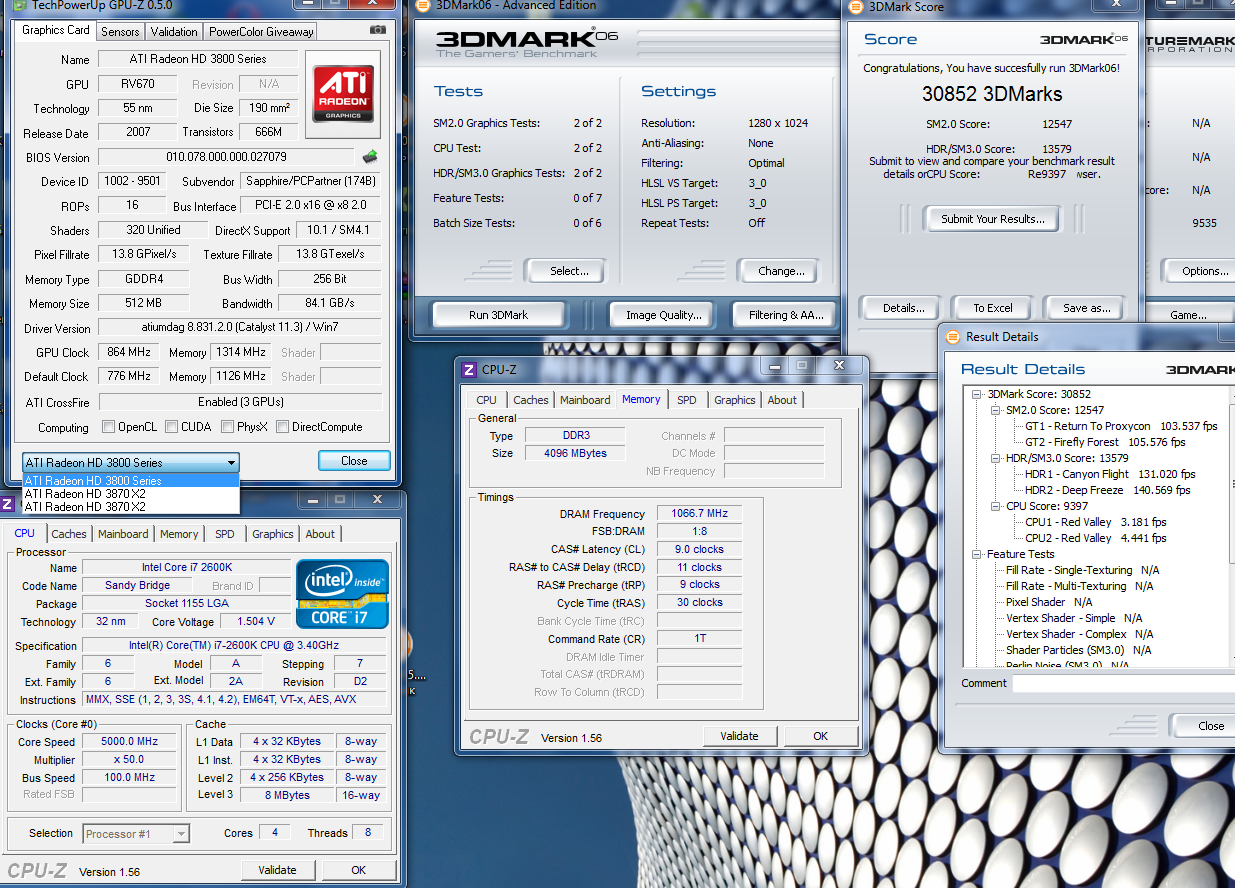Switch to GPU-Z Sensors tab
Screen dimensions: 1235x888
tap(120, 31)
